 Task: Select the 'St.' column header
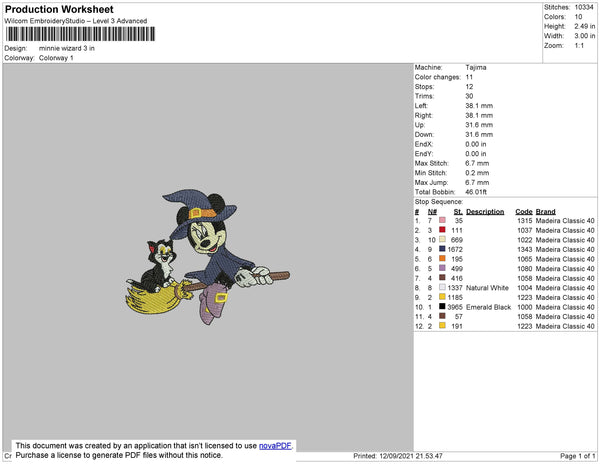458,212
